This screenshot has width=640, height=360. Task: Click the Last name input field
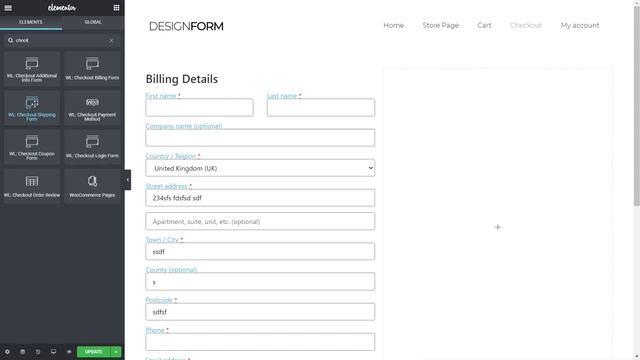321,107
